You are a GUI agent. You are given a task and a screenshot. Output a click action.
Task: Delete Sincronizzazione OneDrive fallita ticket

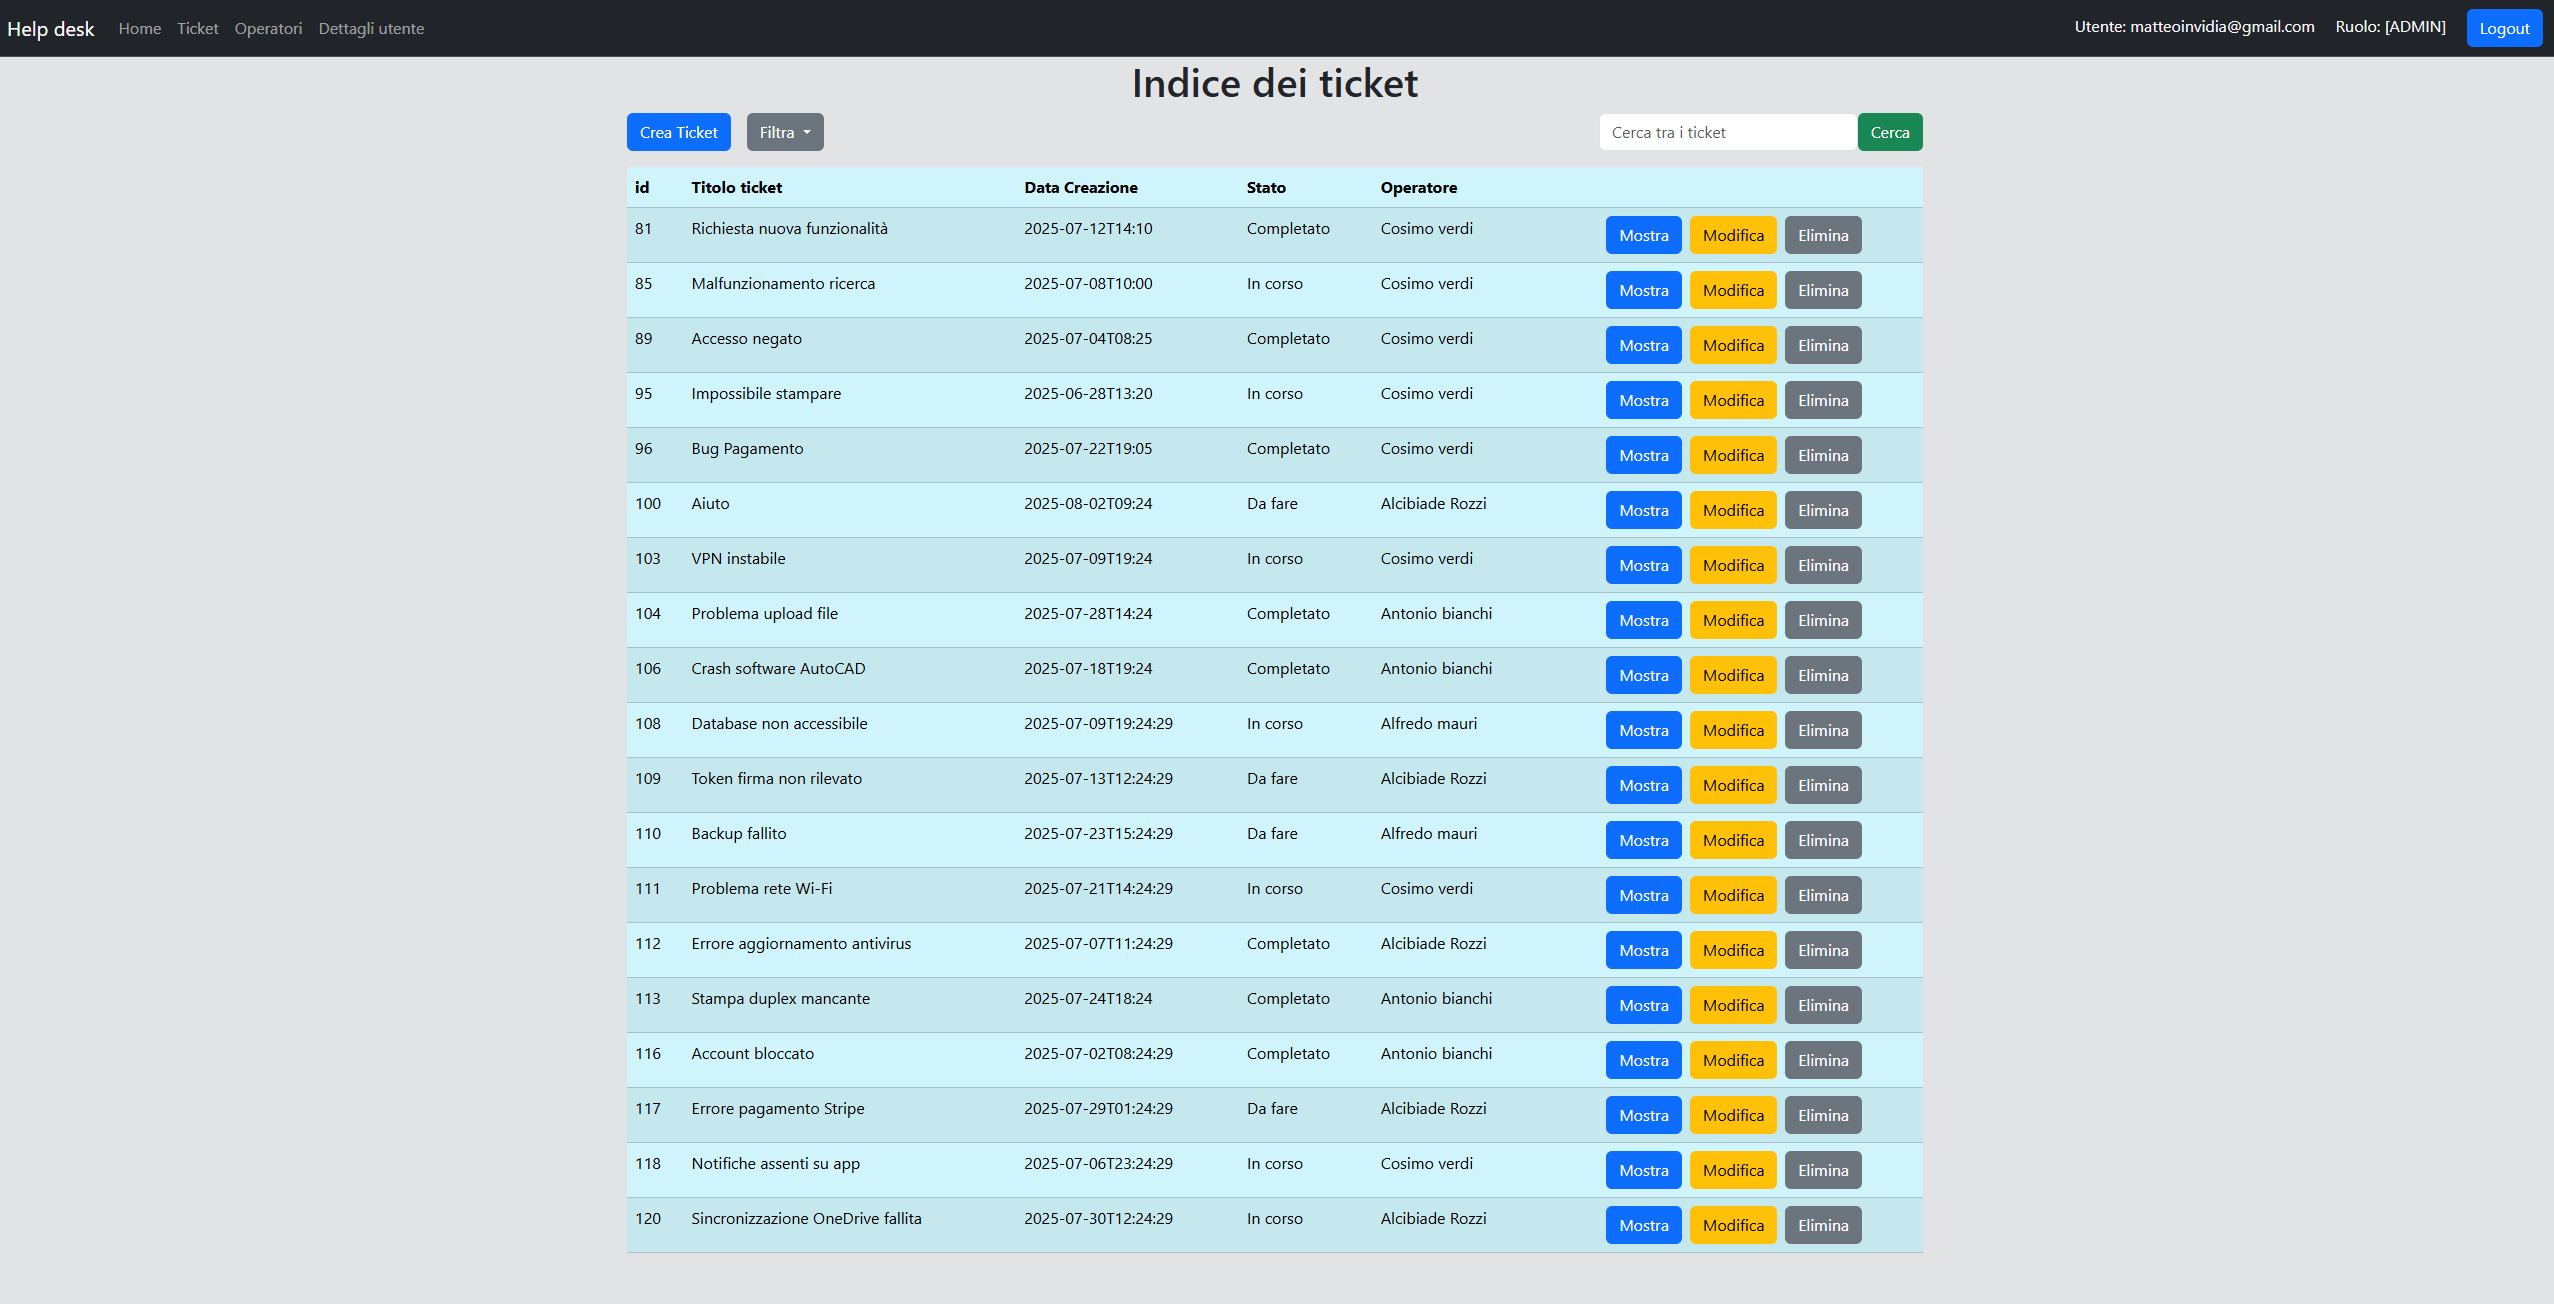tap(1822, 1225)
